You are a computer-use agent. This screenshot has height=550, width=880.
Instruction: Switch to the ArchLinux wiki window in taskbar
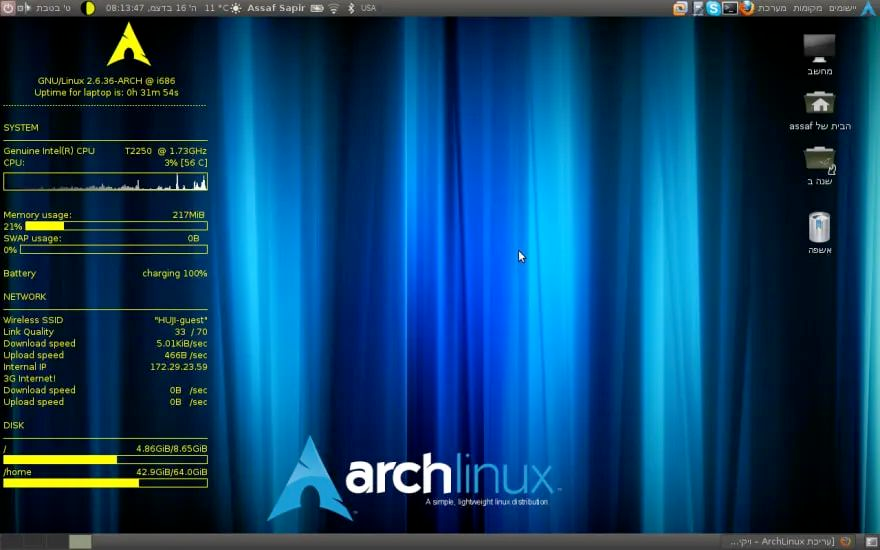(x=786, y=542)
